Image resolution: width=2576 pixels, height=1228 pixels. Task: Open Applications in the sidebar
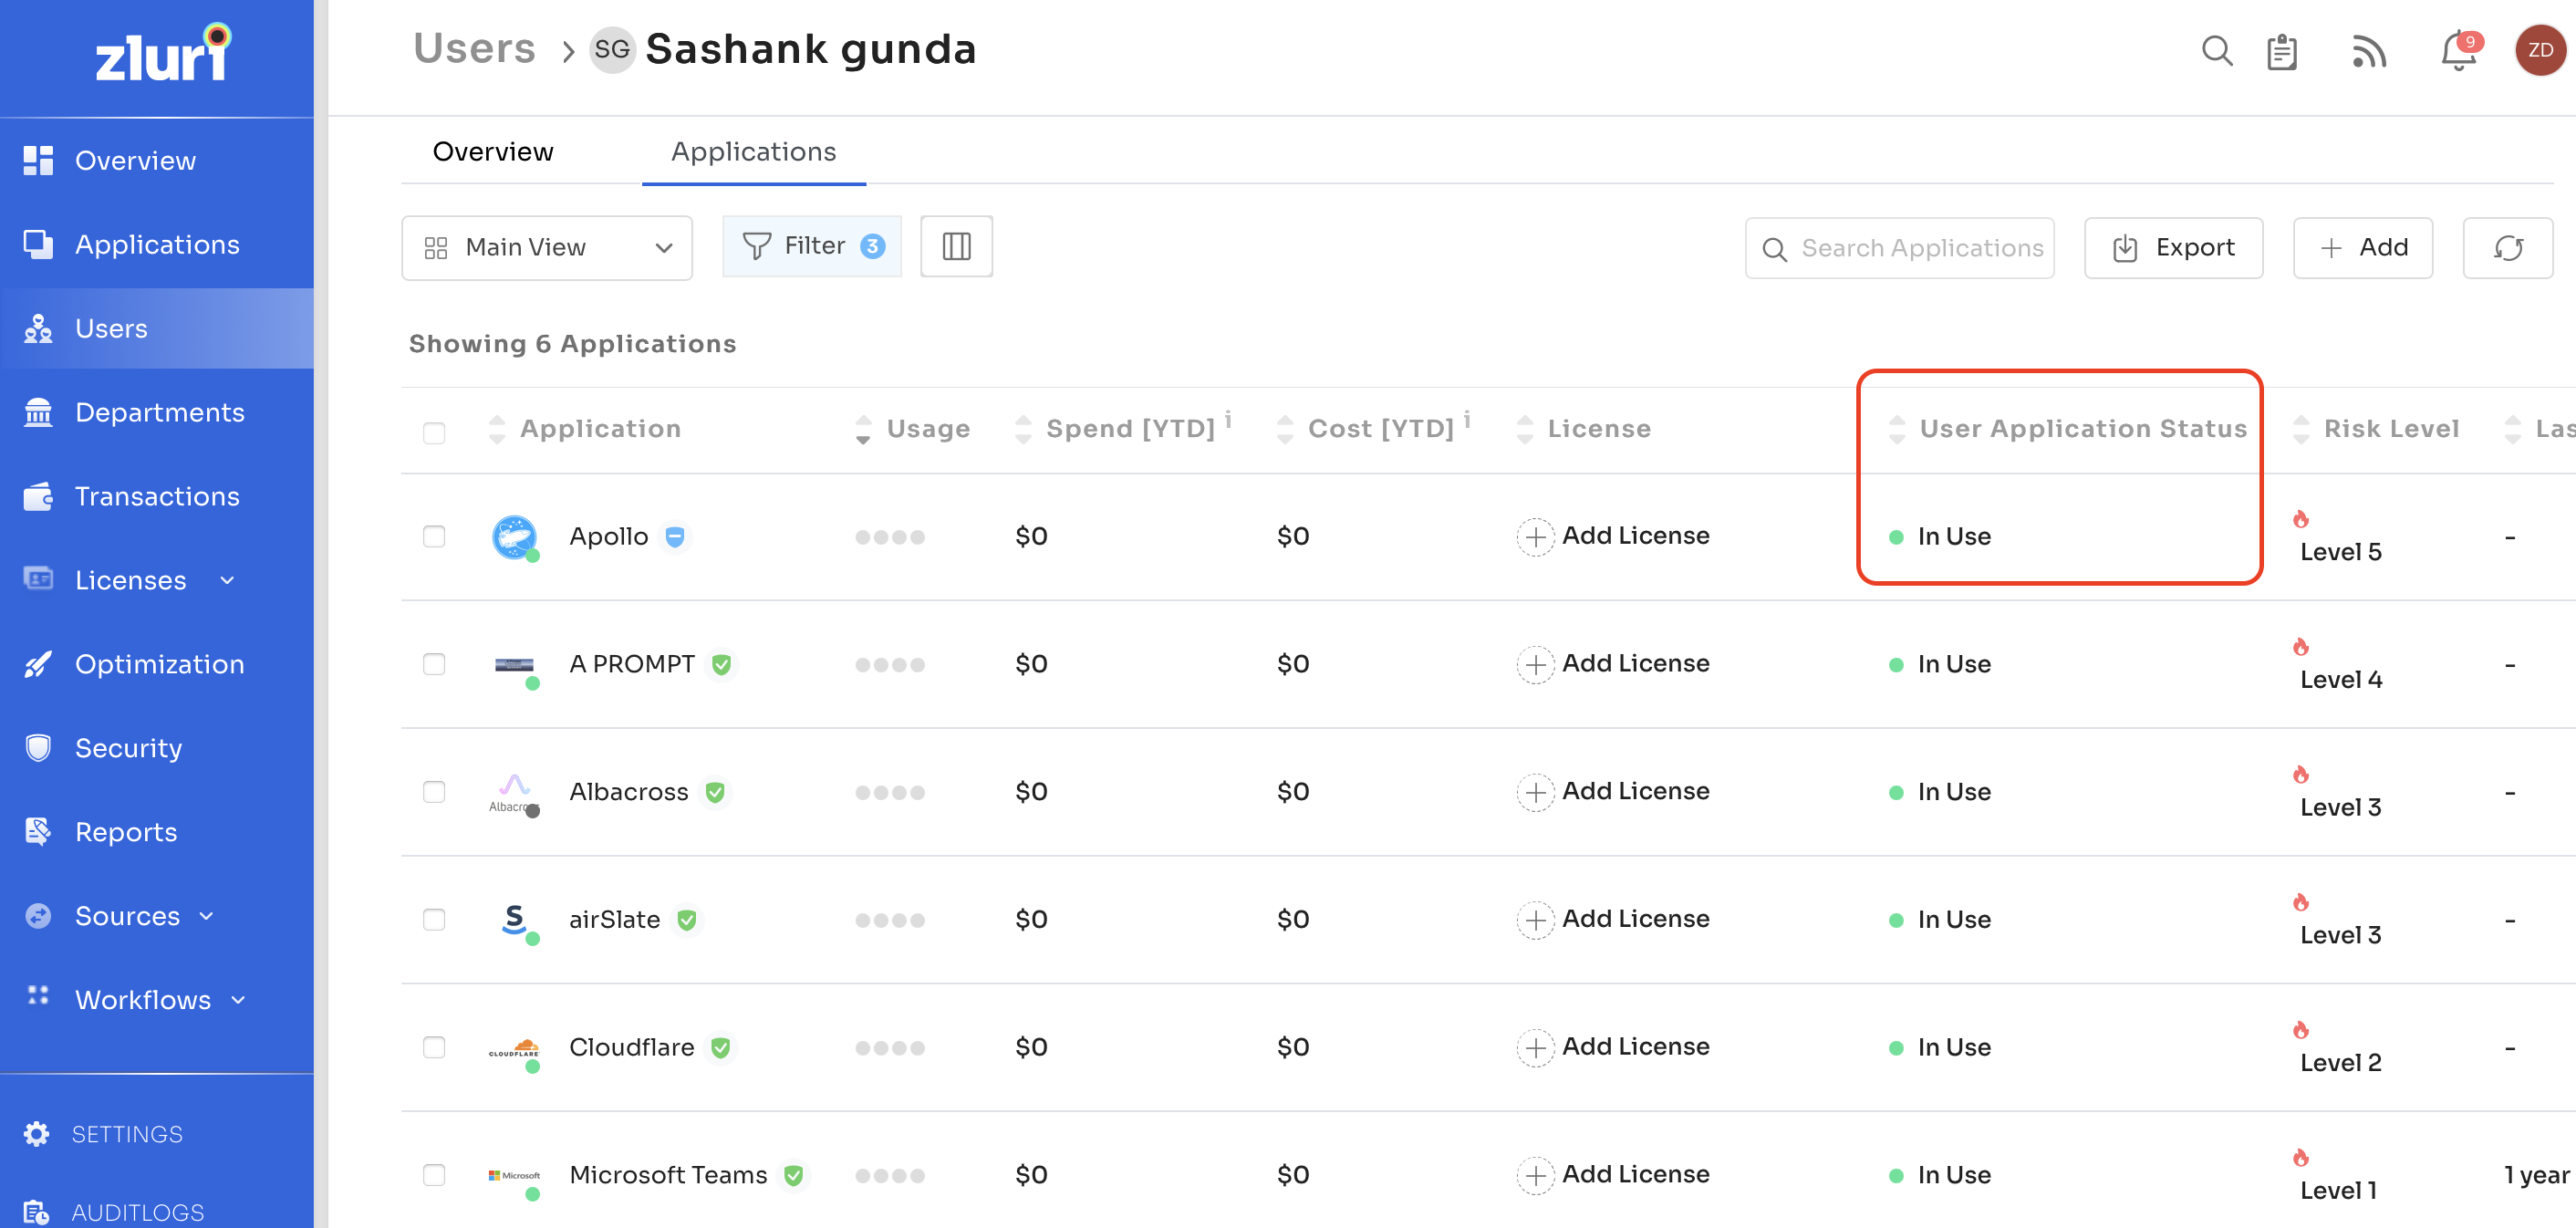157,244
